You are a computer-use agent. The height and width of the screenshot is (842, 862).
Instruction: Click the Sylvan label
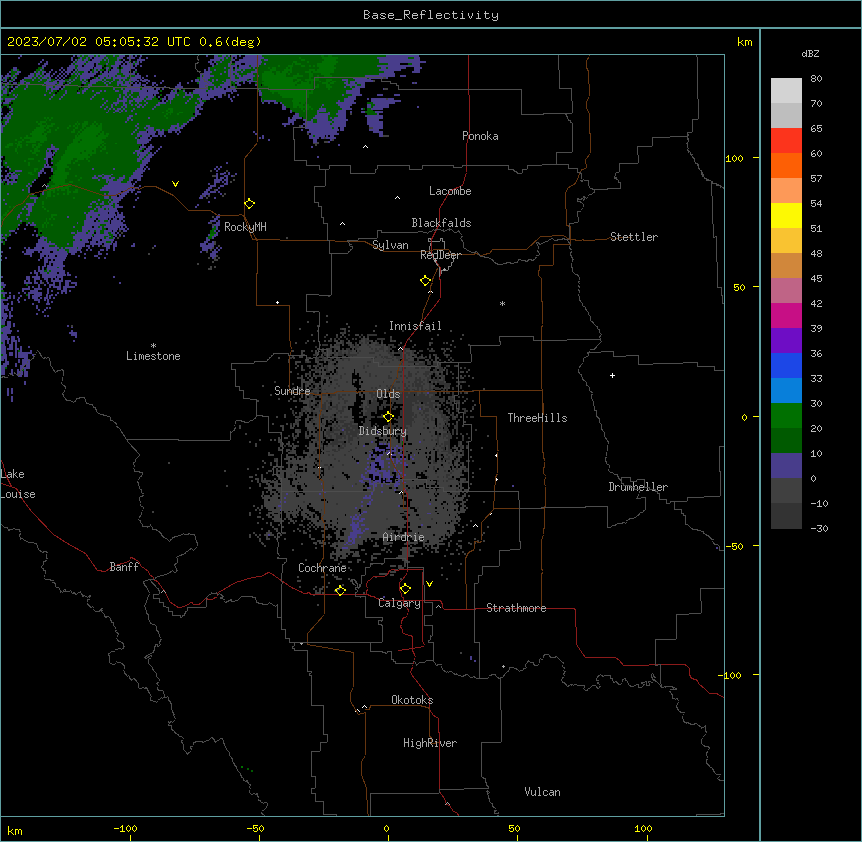point(390,245)
